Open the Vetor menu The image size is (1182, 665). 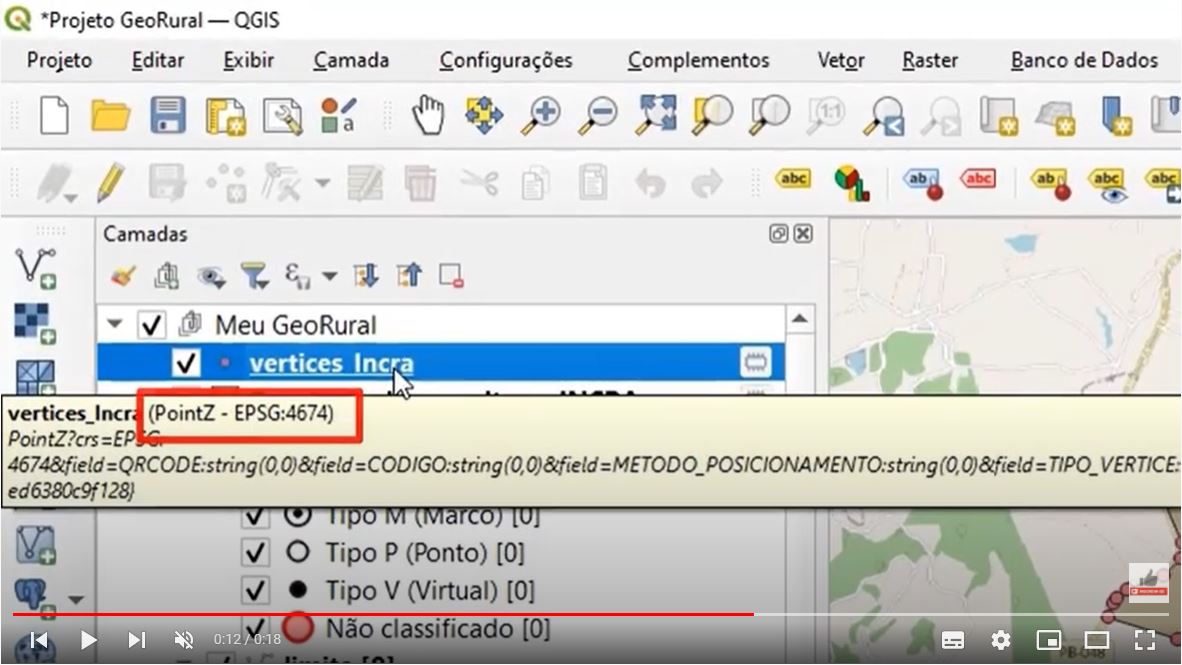click(x=841, y=60)
